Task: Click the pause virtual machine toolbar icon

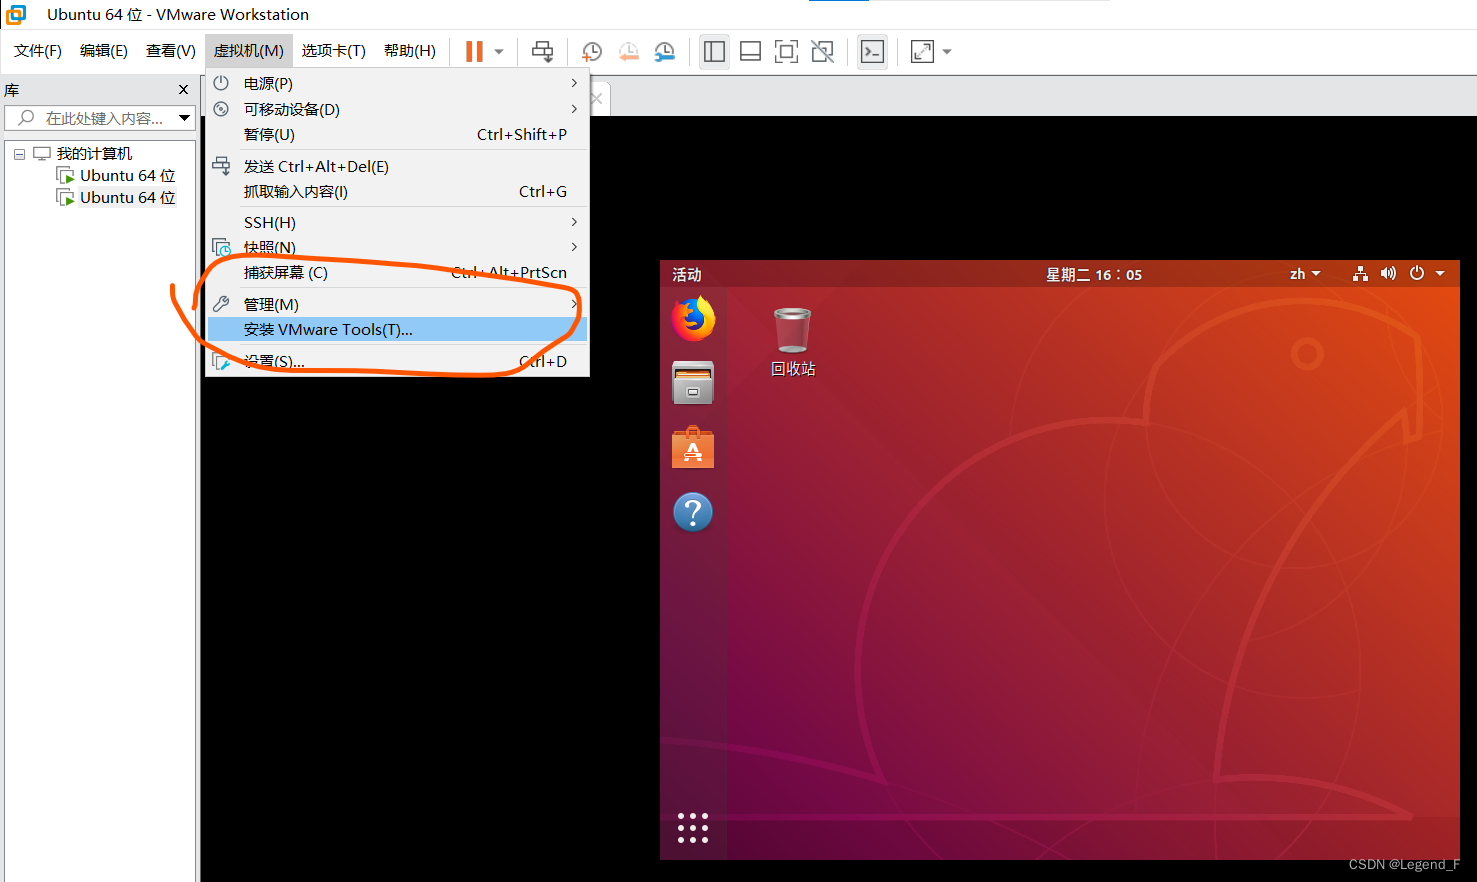Action: point(474,51)
